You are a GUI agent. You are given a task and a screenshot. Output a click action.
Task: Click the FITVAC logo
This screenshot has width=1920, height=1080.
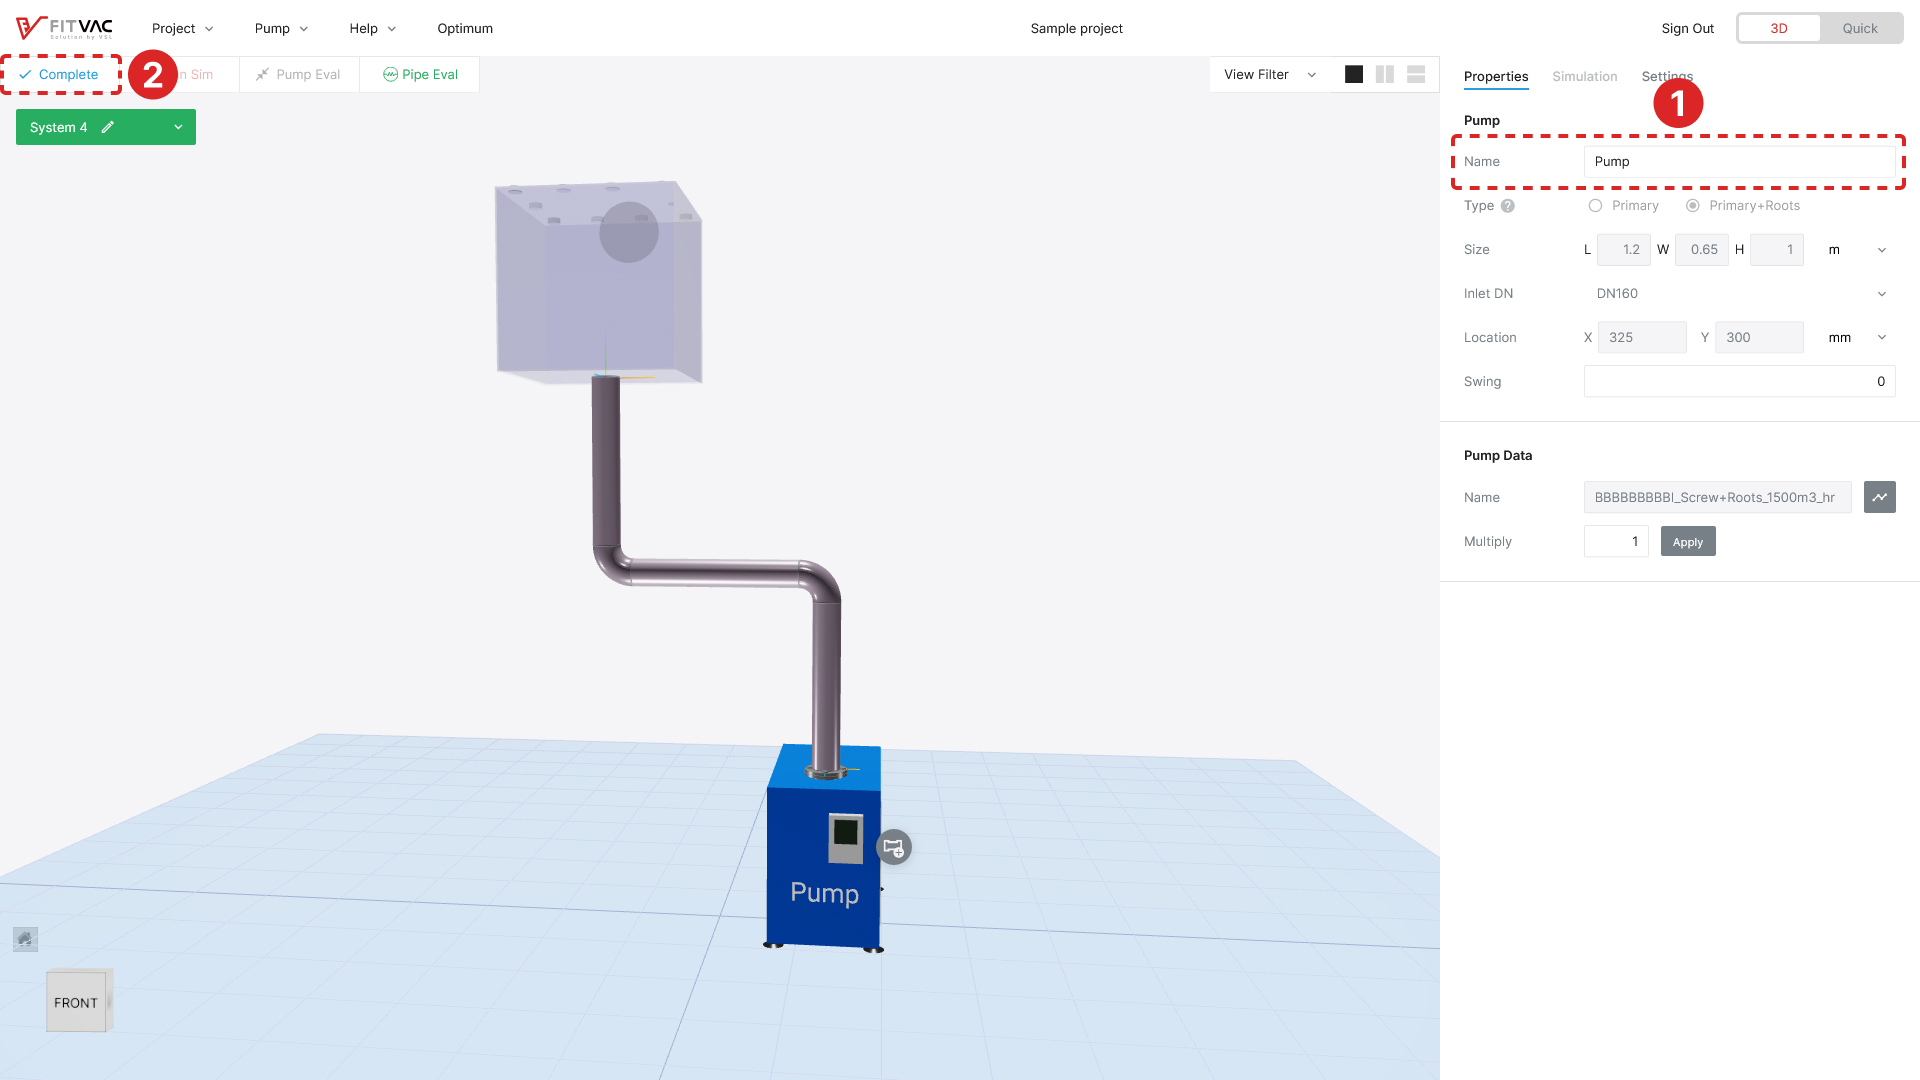(64, 28)
